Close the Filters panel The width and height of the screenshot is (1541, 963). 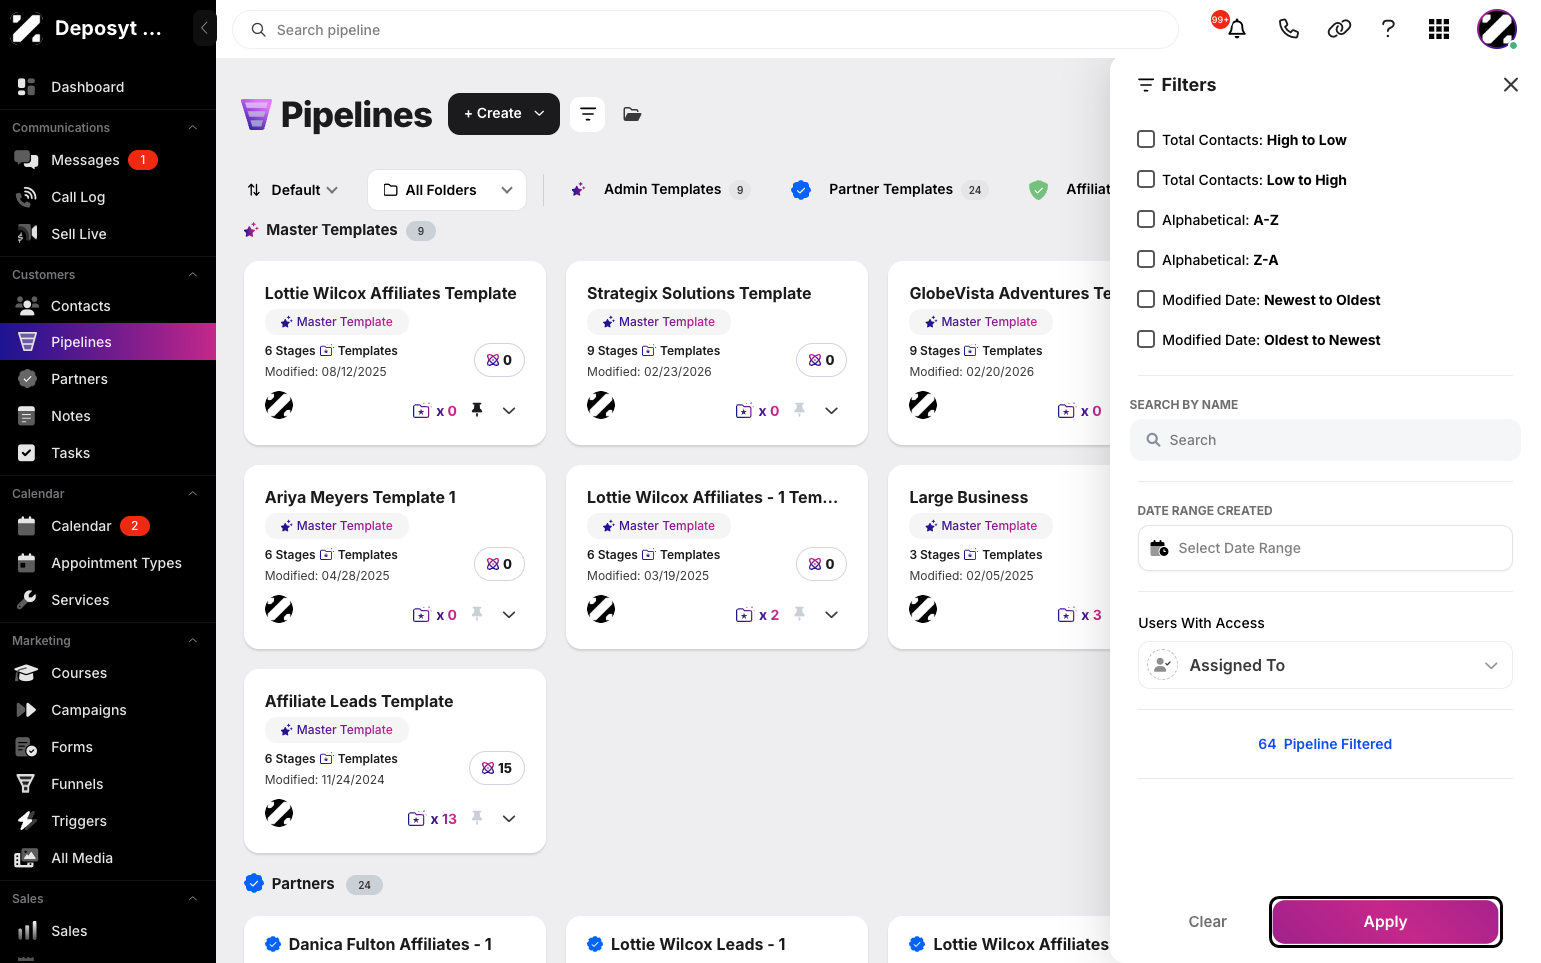click(1511, 85)
